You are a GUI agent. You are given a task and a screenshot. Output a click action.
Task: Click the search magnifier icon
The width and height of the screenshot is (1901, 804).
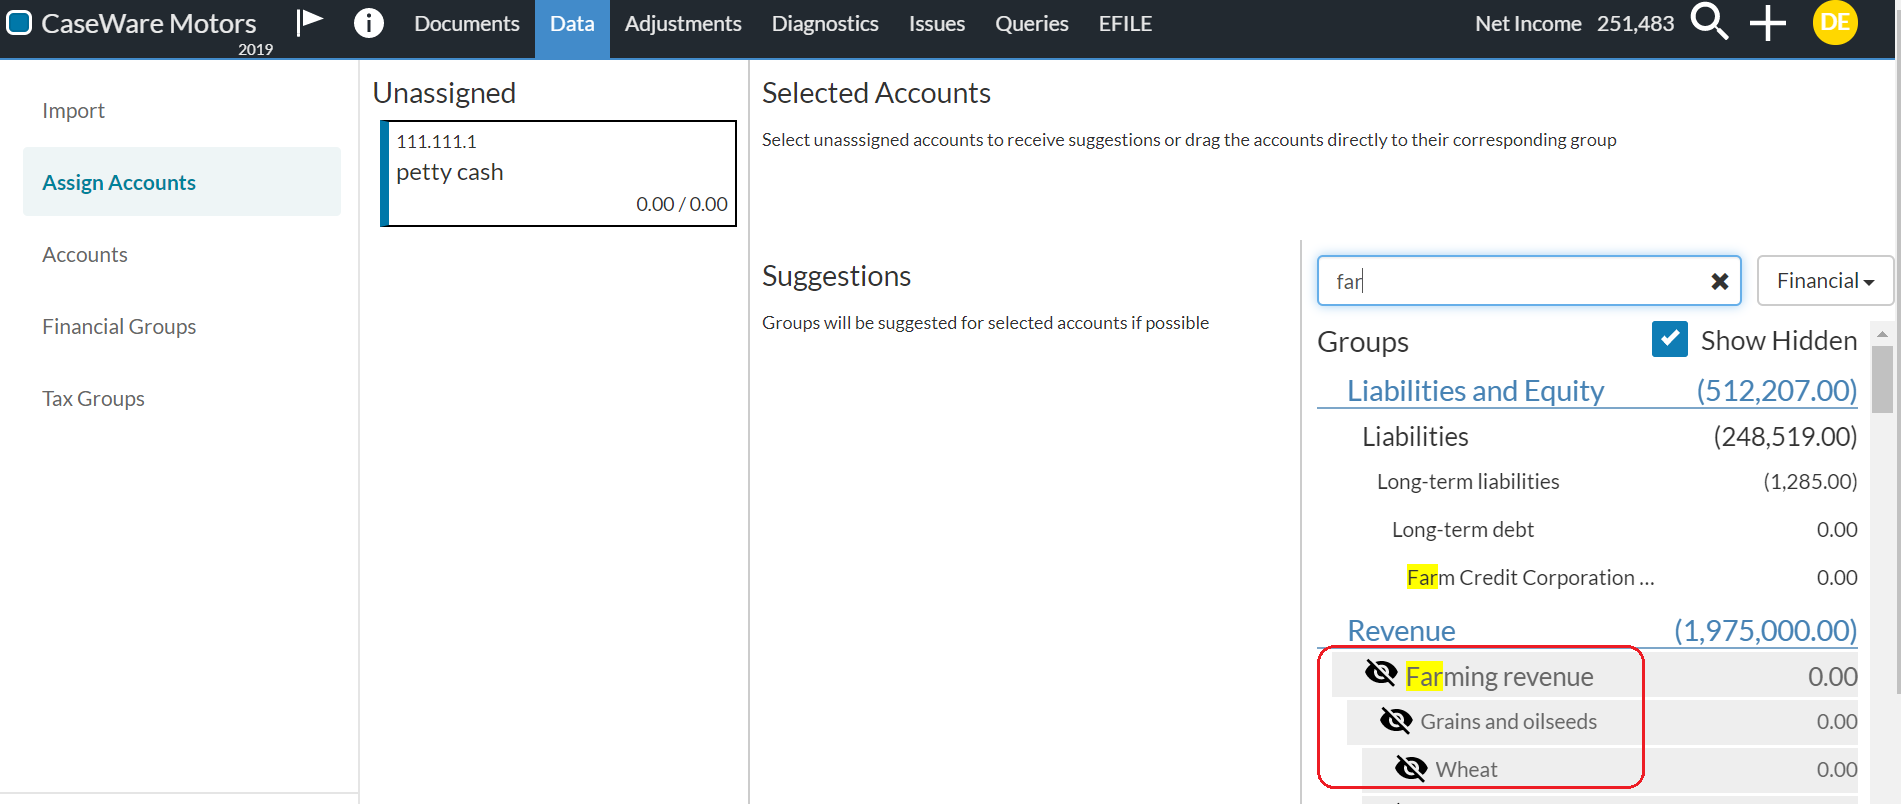point(1709,21)
